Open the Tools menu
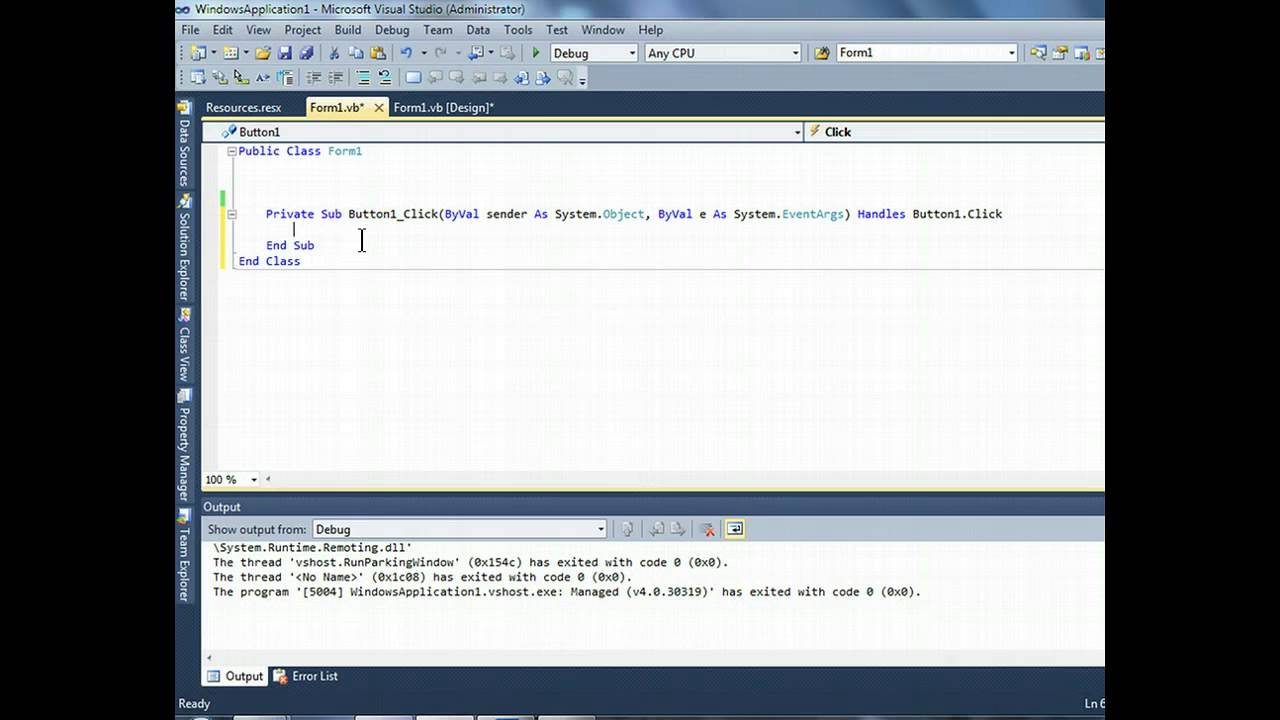 click(x=518, y=30)
